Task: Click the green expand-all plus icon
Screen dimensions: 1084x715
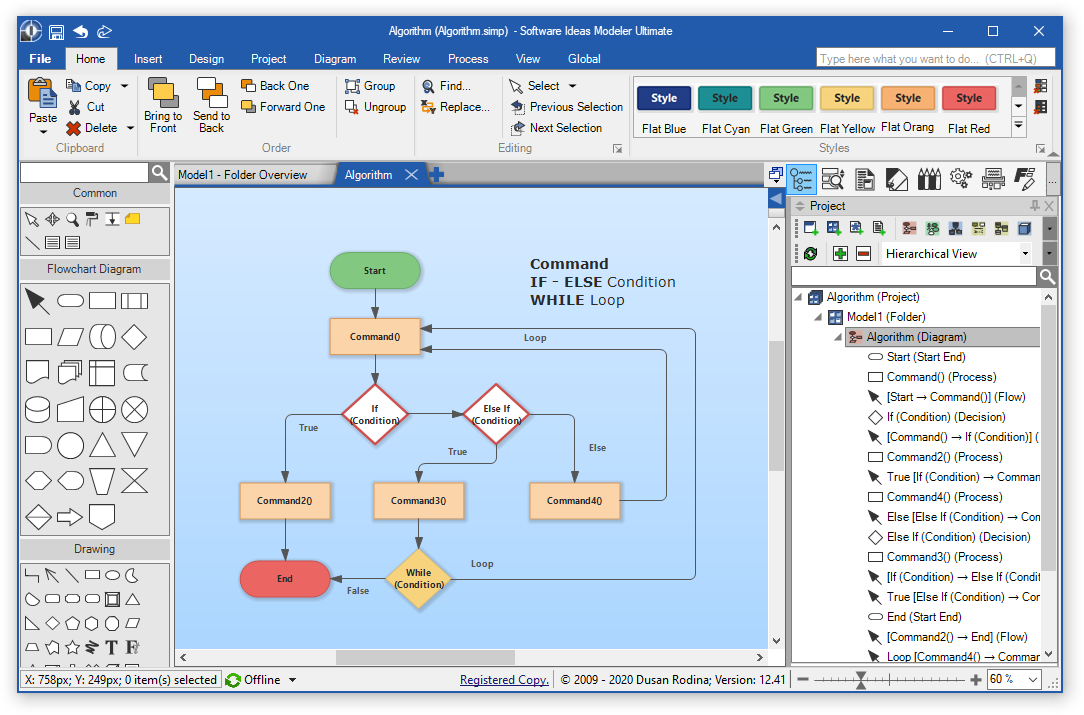Action: point(841,254)
